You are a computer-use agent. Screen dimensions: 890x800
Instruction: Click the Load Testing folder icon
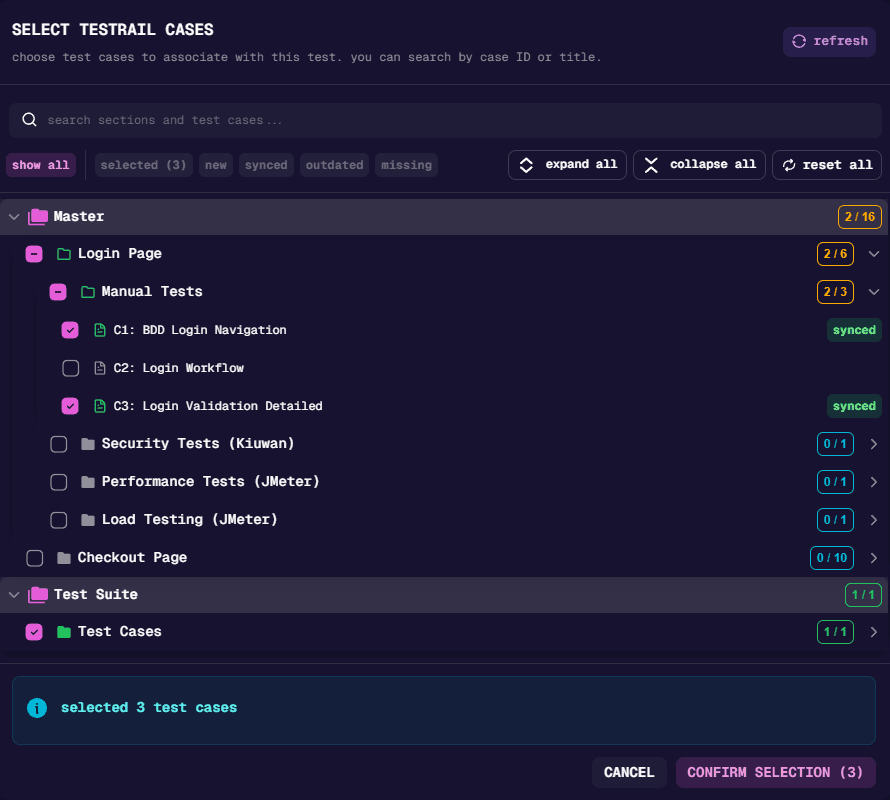(x=88, y=520)
